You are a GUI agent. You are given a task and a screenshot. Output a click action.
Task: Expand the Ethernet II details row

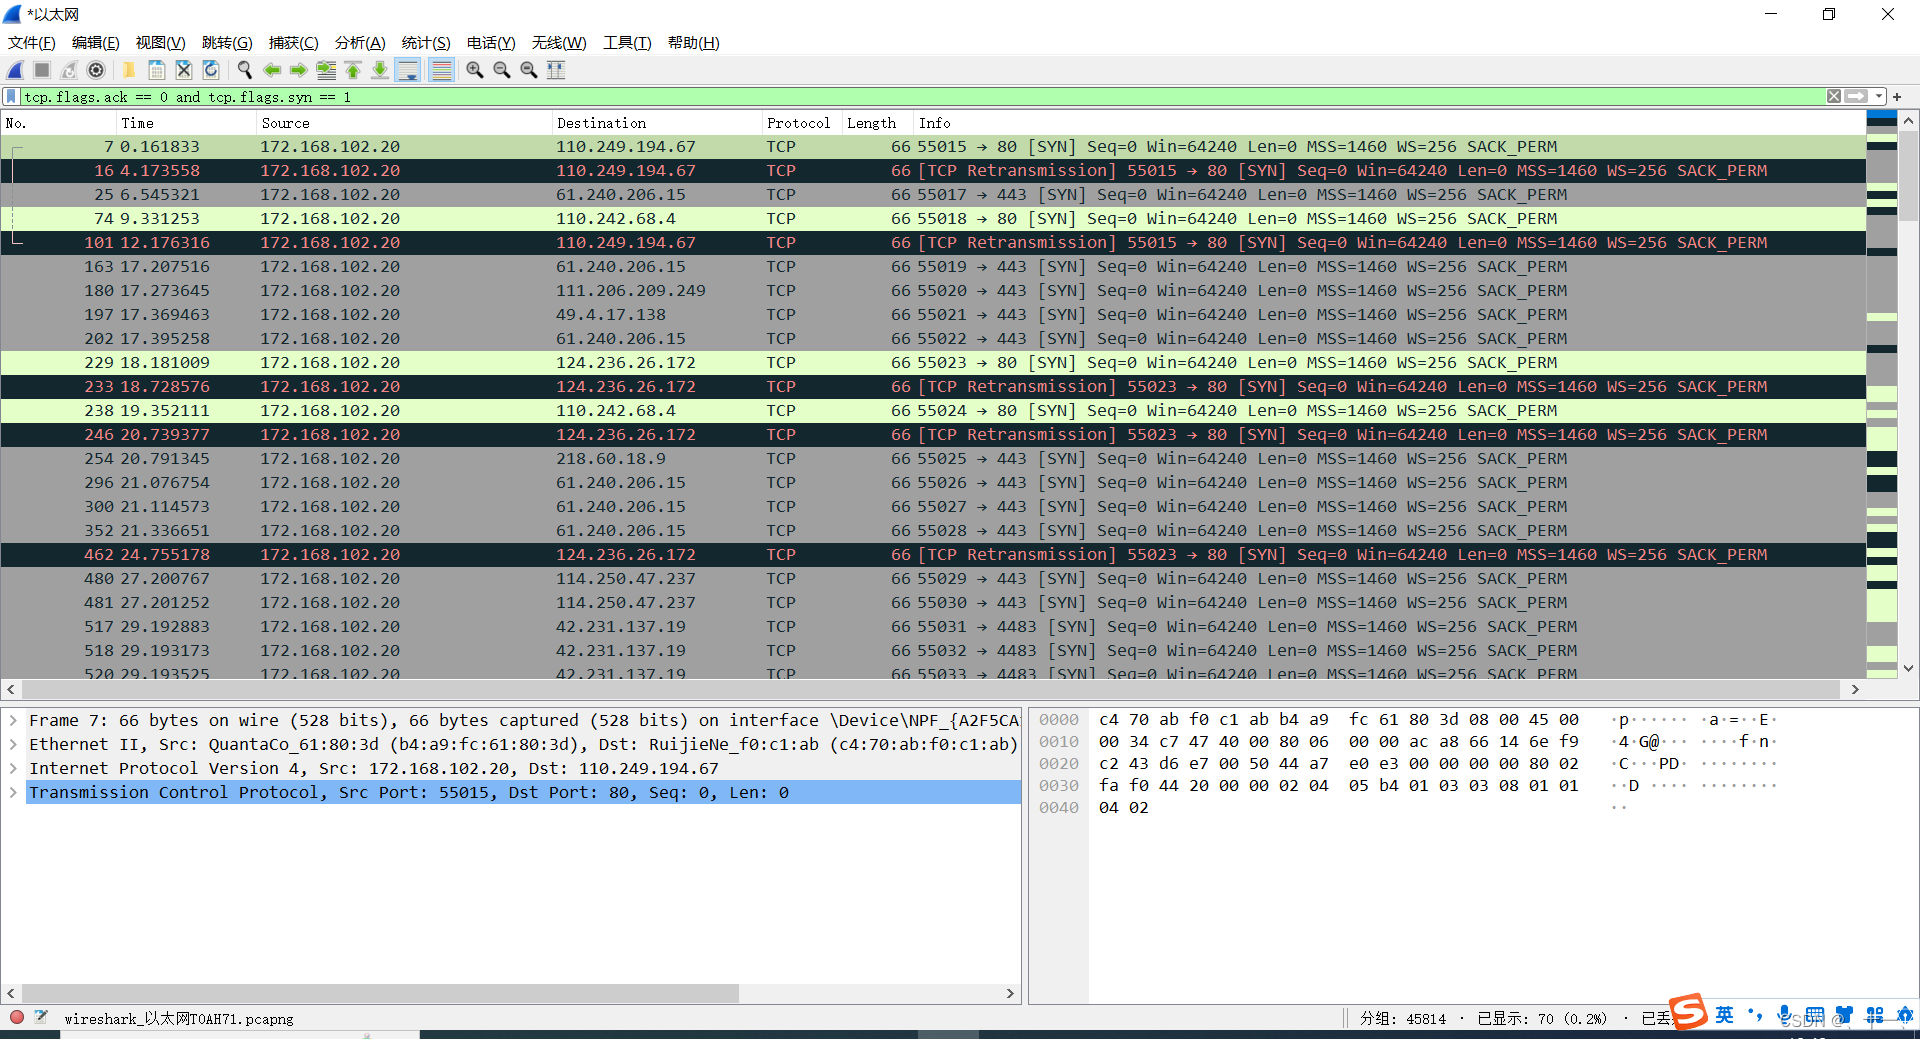[x=13, y=745]
